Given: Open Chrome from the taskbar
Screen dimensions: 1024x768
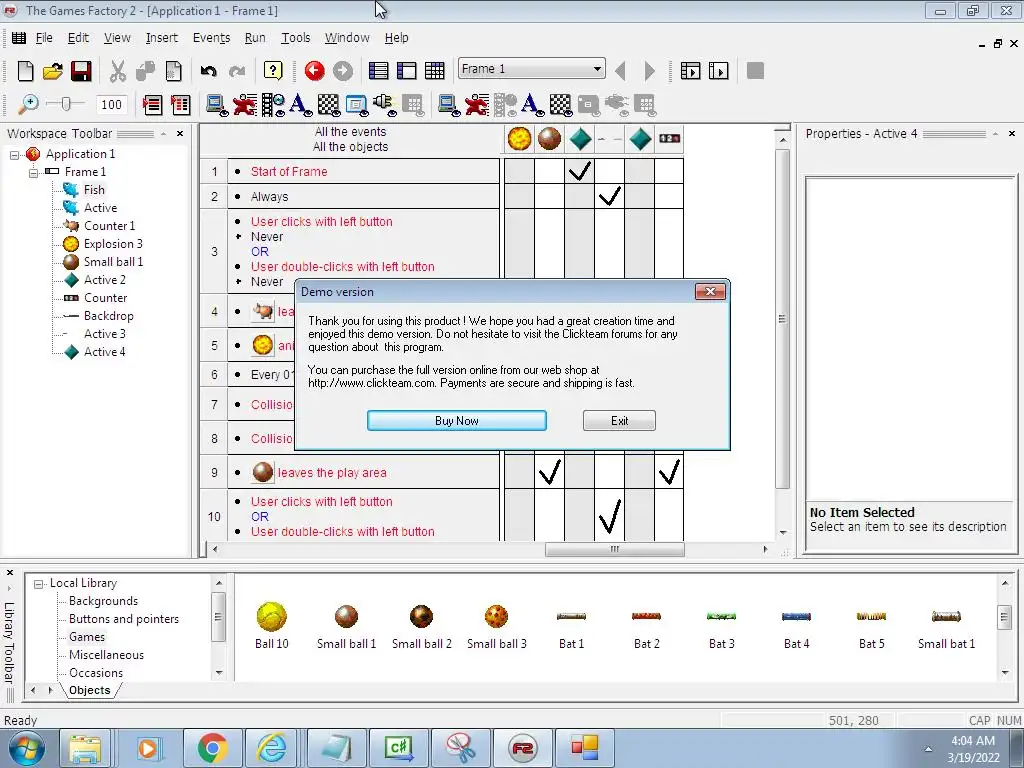Looking at the screenshot, I should (212, 748).
